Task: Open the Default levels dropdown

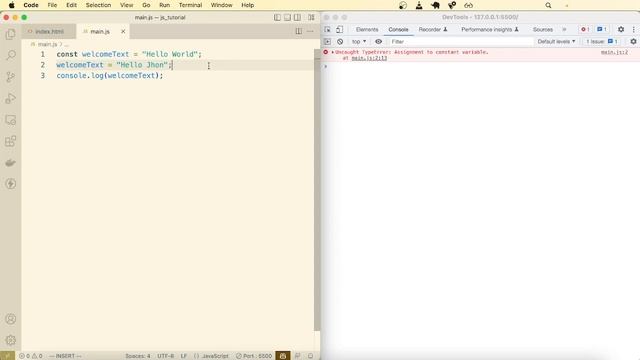Action: 556,42
